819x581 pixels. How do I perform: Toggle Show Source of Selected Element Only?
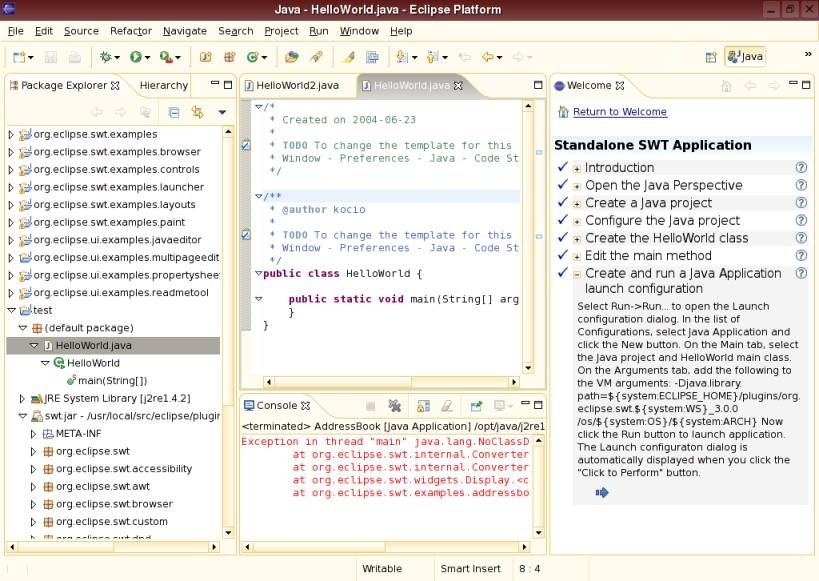[372, 57]
